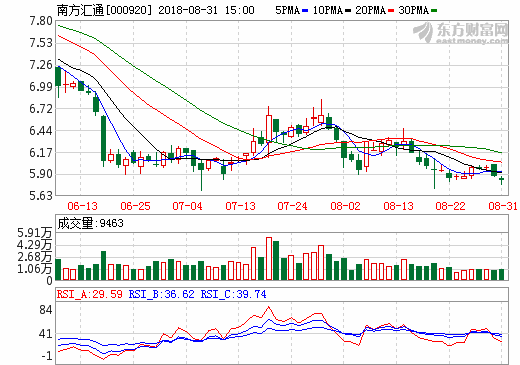Click the red 20PMA legend color swatch
Screen dimensions: 520x365
coord(391,11)
